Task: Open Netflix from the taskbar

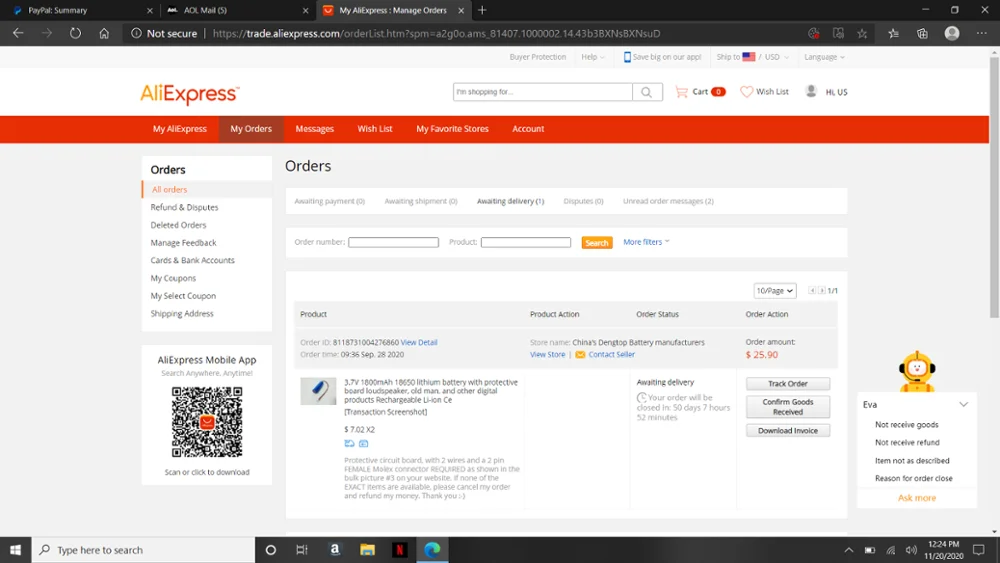Action: point(400,550)
